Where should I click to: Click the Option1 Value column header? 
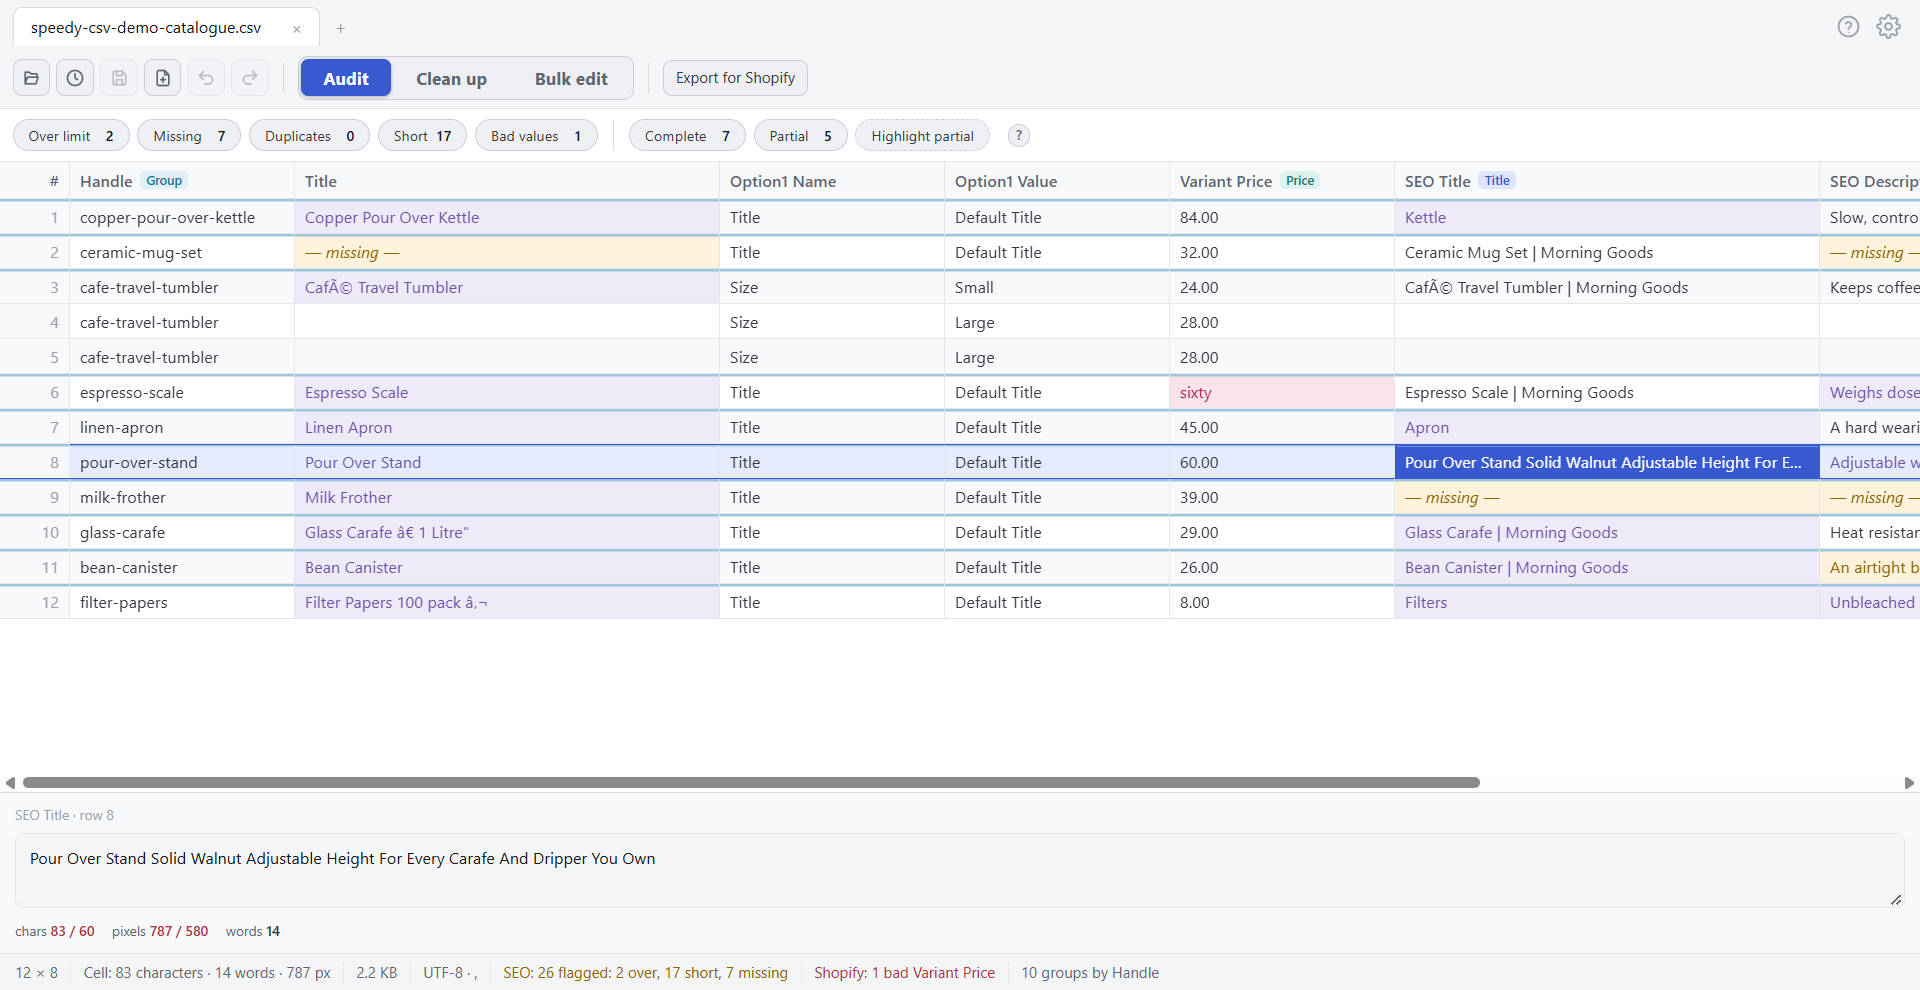point(1056,181)
